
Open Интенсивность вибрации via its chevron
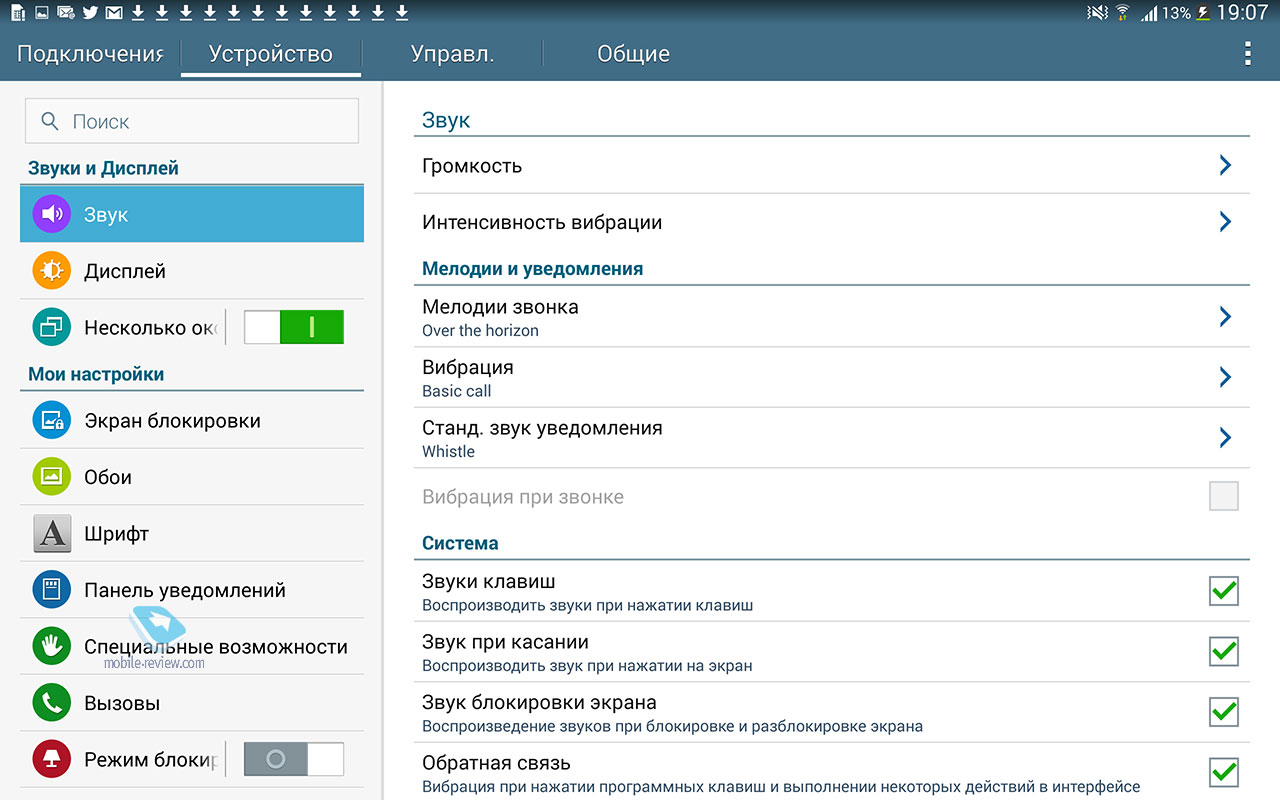coord(1225,221)
